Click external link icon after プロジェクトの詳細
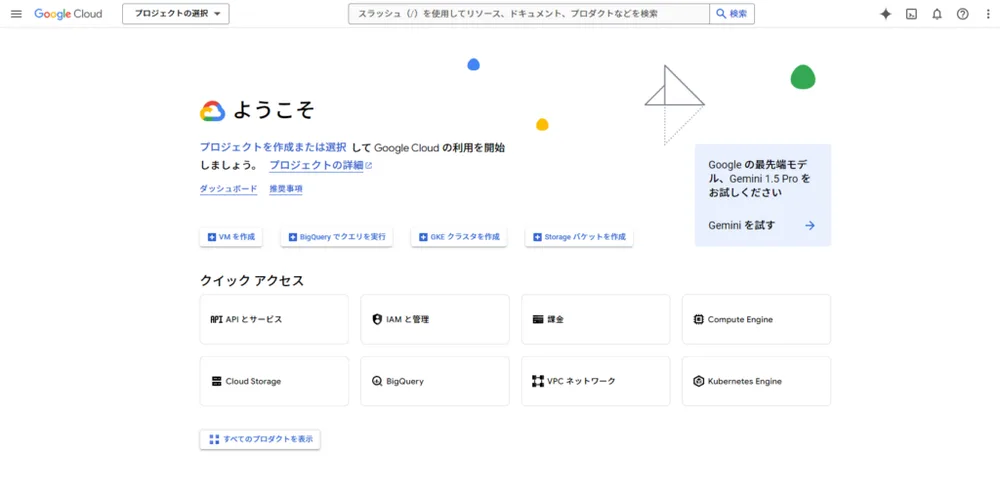 tap(369, 166)
